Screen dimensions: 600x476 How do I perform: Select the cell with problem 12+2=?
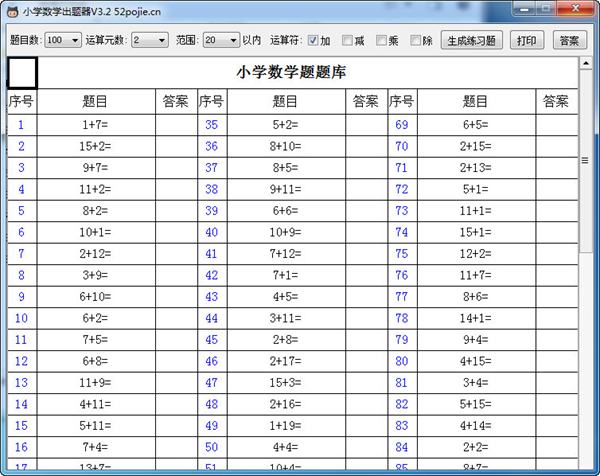pos(476,254)
